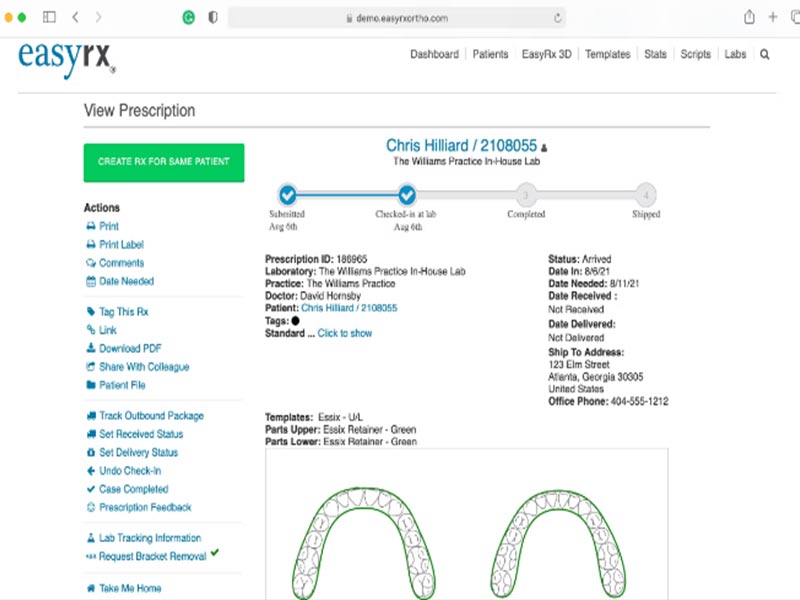Click the Track Outbound Package truck icon
800x600 pixels.
(91, 416)
